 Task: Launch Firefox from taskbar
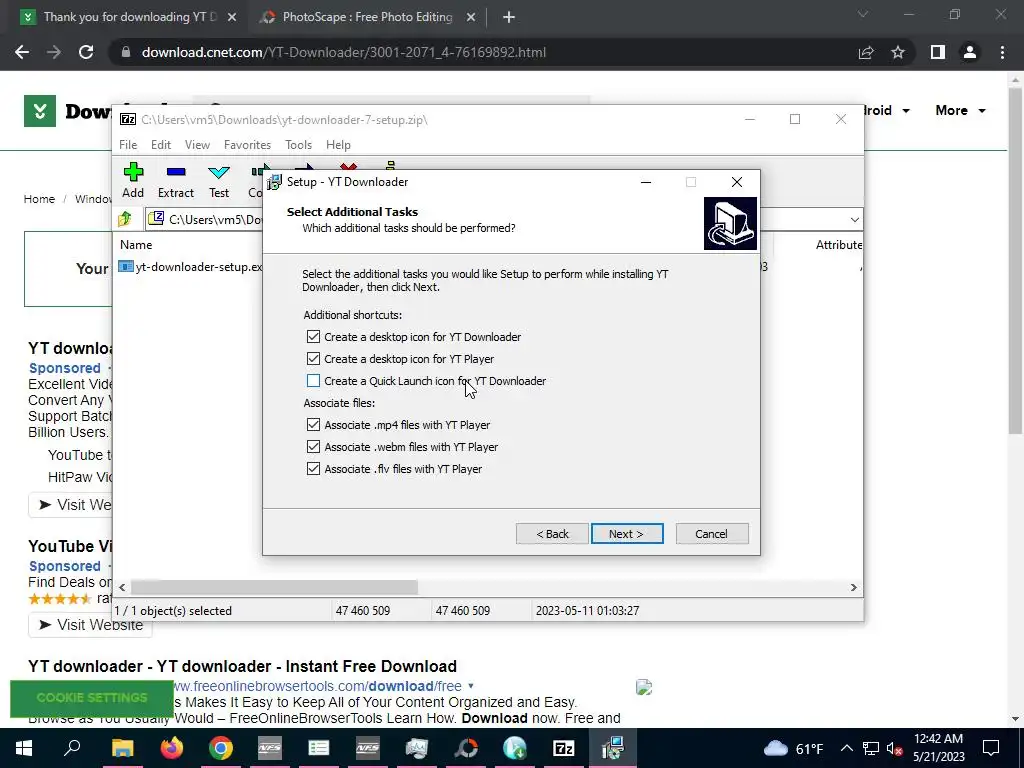point(172,748)
